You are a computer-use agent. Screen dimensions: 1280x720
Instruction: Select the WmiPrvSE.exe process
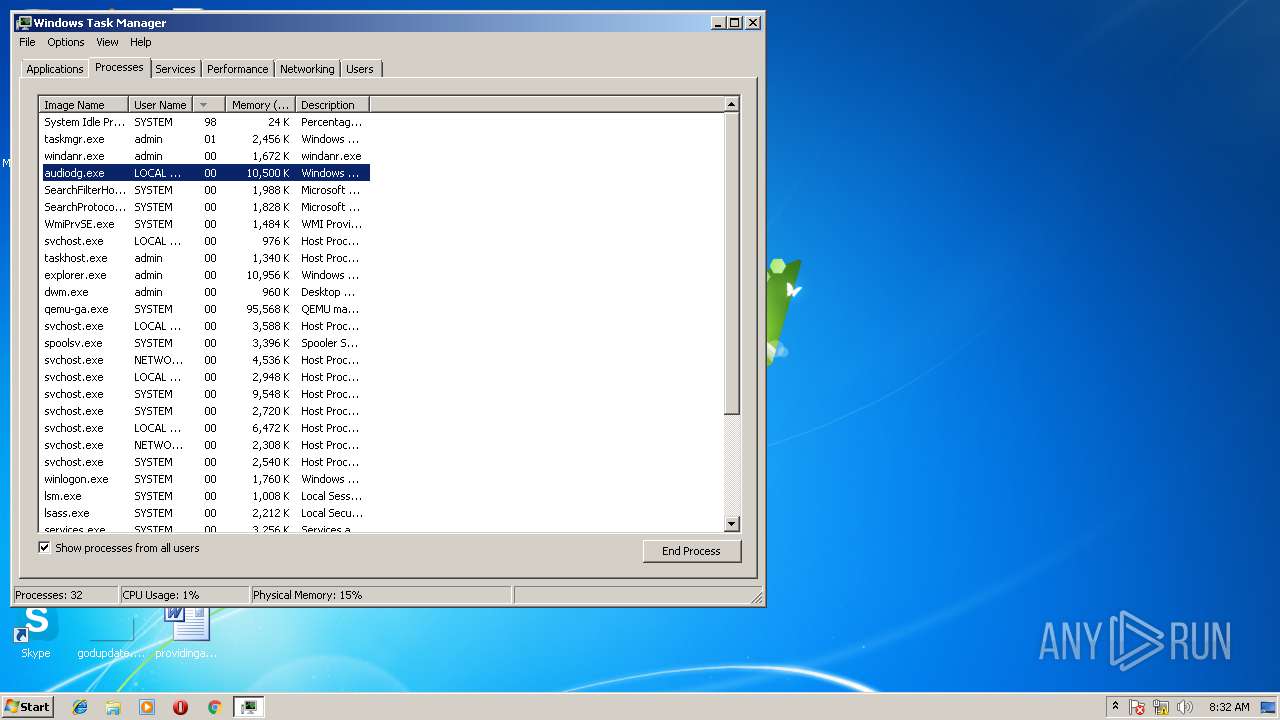click(x=204, y=224)
